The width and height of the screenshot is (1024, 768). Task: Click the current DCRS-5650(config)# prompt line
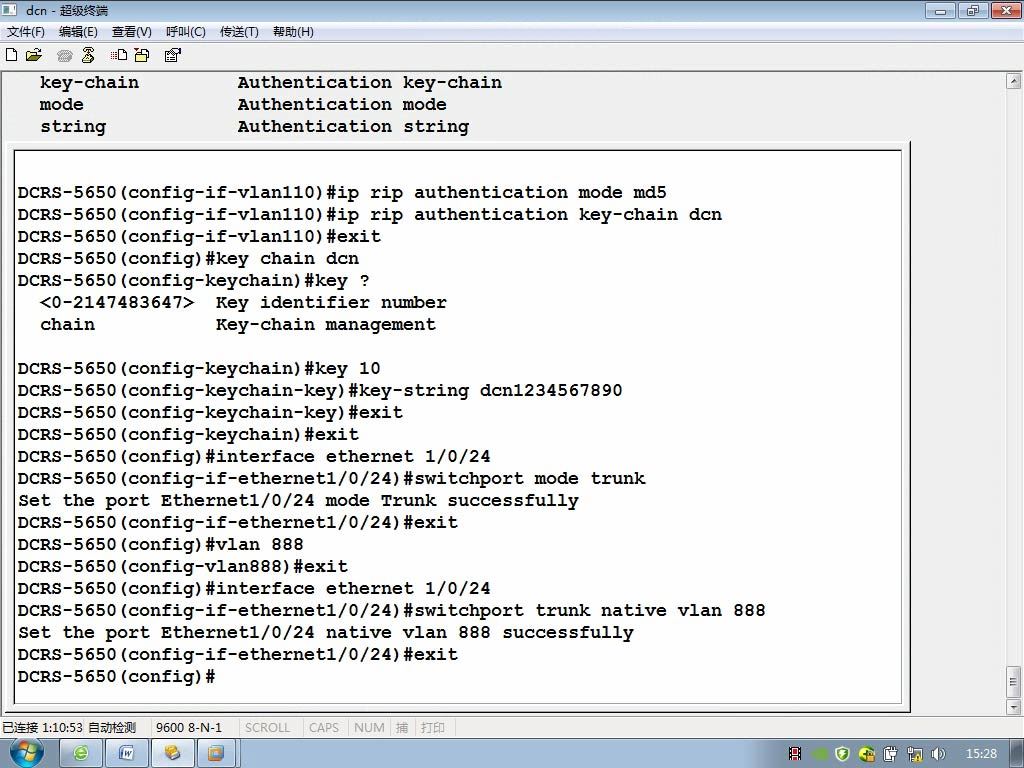[116, 676]
